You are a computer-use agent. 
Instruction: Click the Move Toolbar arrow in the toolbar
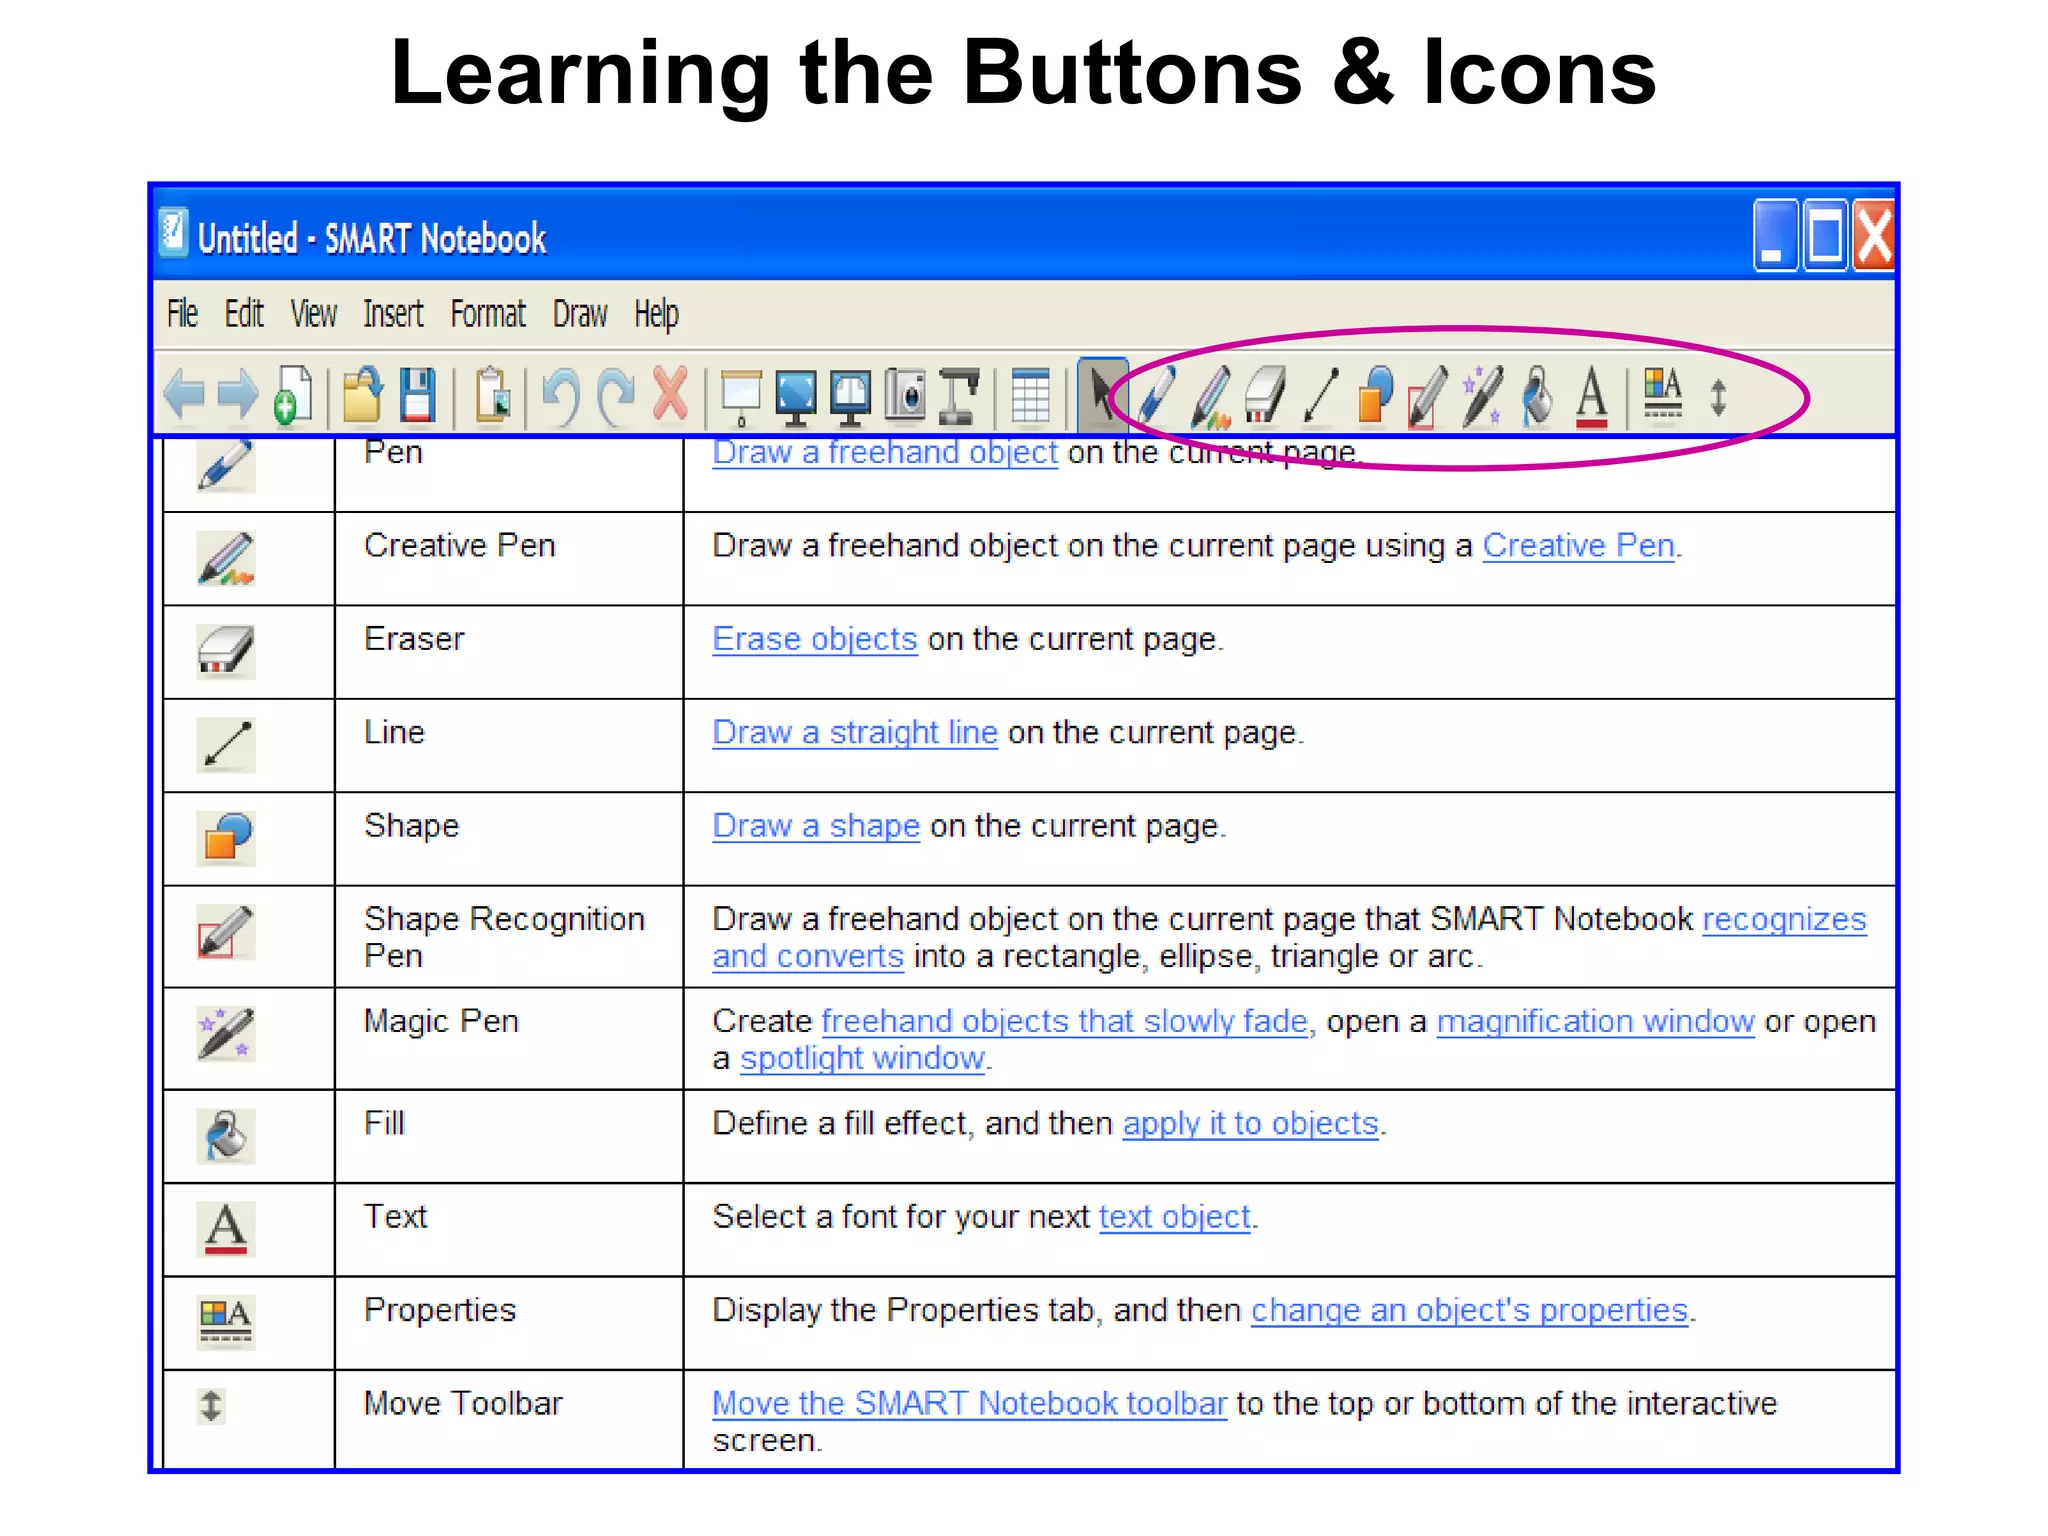point(1718,397)
